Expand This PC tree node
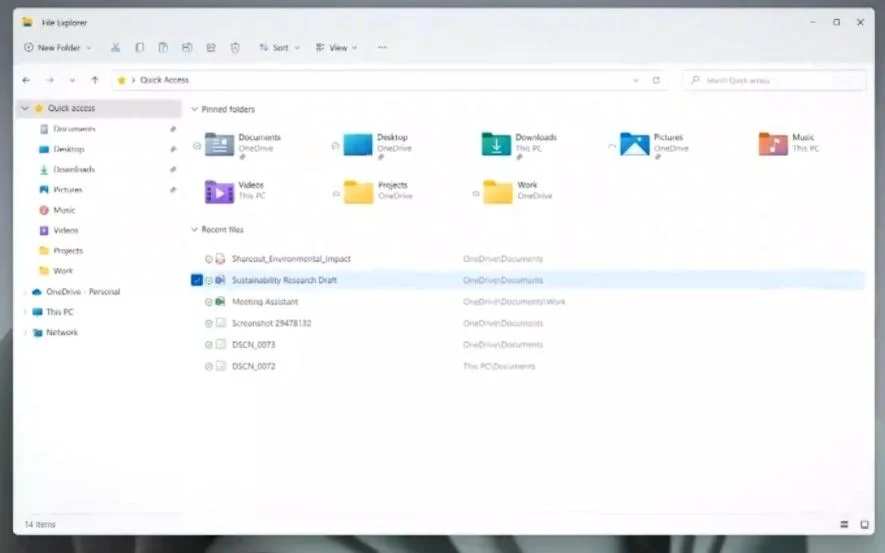885x553 pixels. click(x=24, y=313)
